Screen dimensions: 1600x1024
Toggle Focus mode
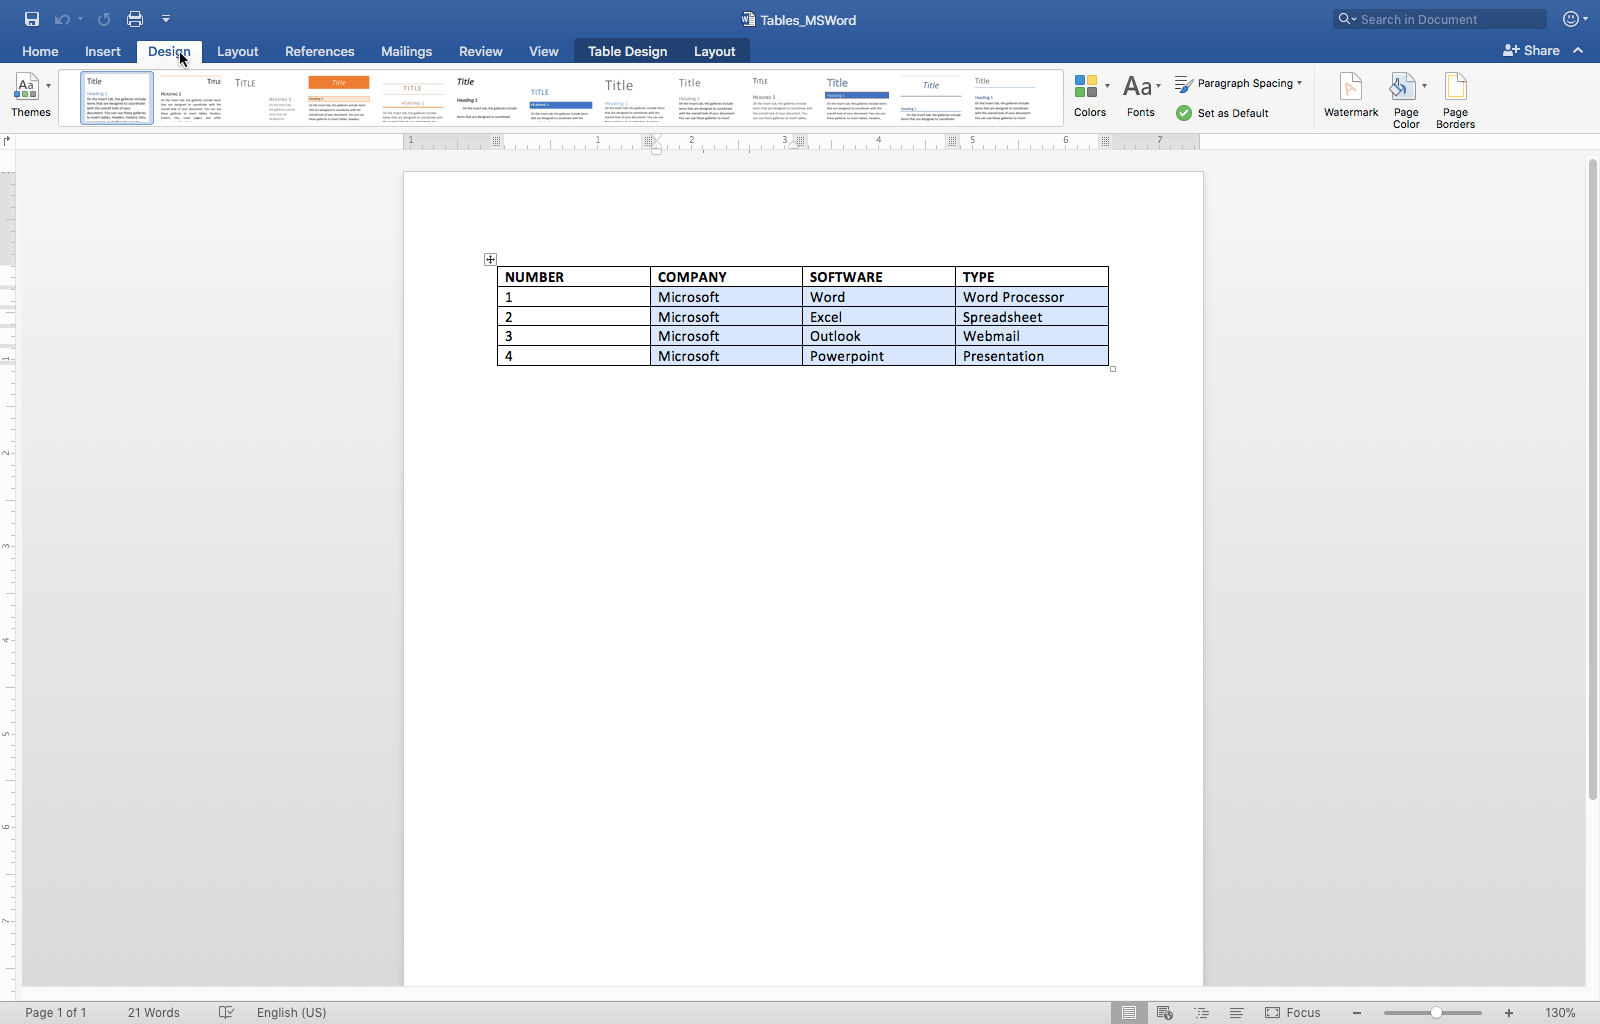pos(1293,1012)
